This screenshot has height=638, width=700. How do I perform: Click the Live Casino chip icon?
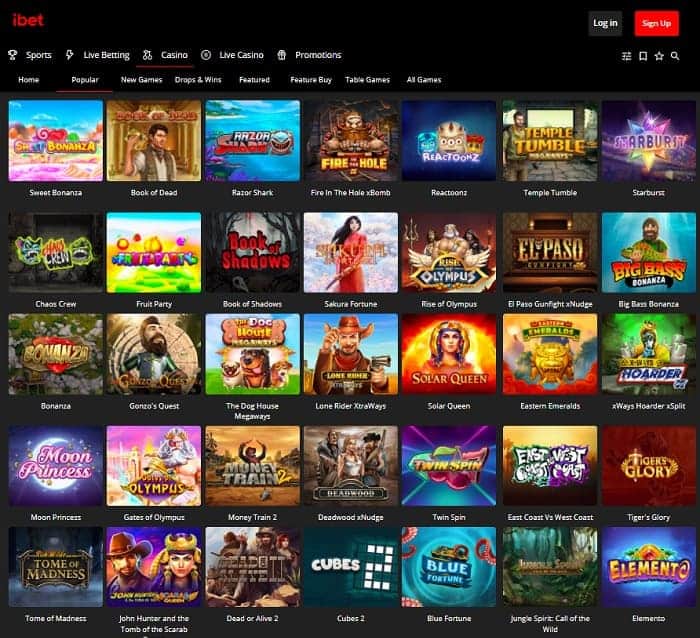pos(206,55)
